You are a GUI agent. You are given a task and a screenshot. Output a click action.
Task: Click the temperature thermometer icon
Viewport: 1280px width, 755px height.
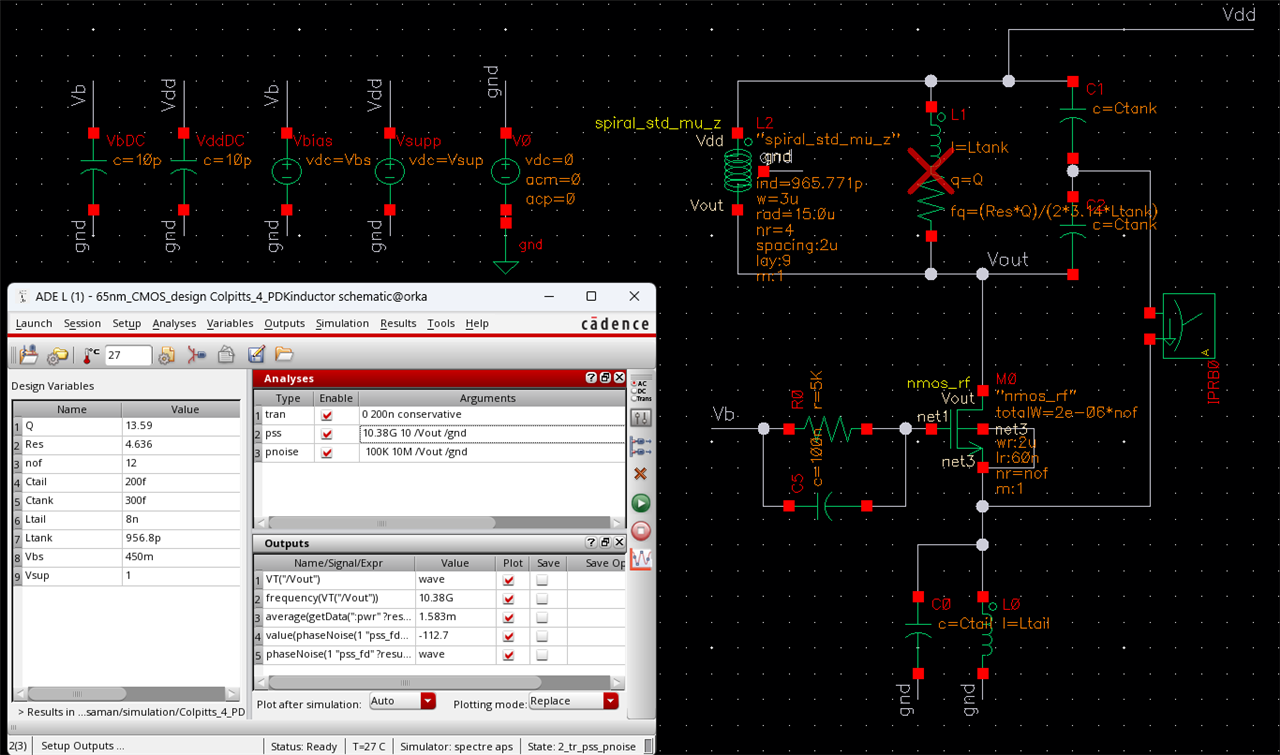click(91, 355)
